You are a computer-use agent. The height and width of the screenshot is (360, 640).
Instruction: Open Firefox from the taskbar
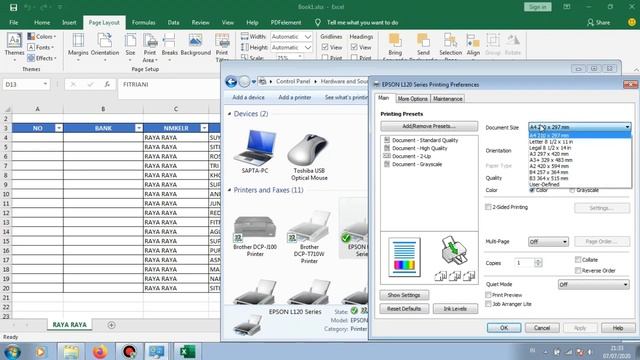click(x=100, y=351)
